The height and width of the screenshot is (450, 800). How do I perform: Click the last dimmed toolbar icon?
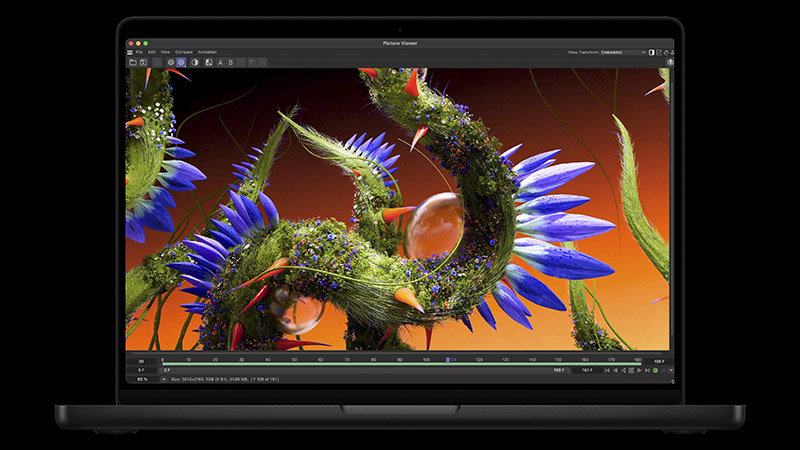263,62
